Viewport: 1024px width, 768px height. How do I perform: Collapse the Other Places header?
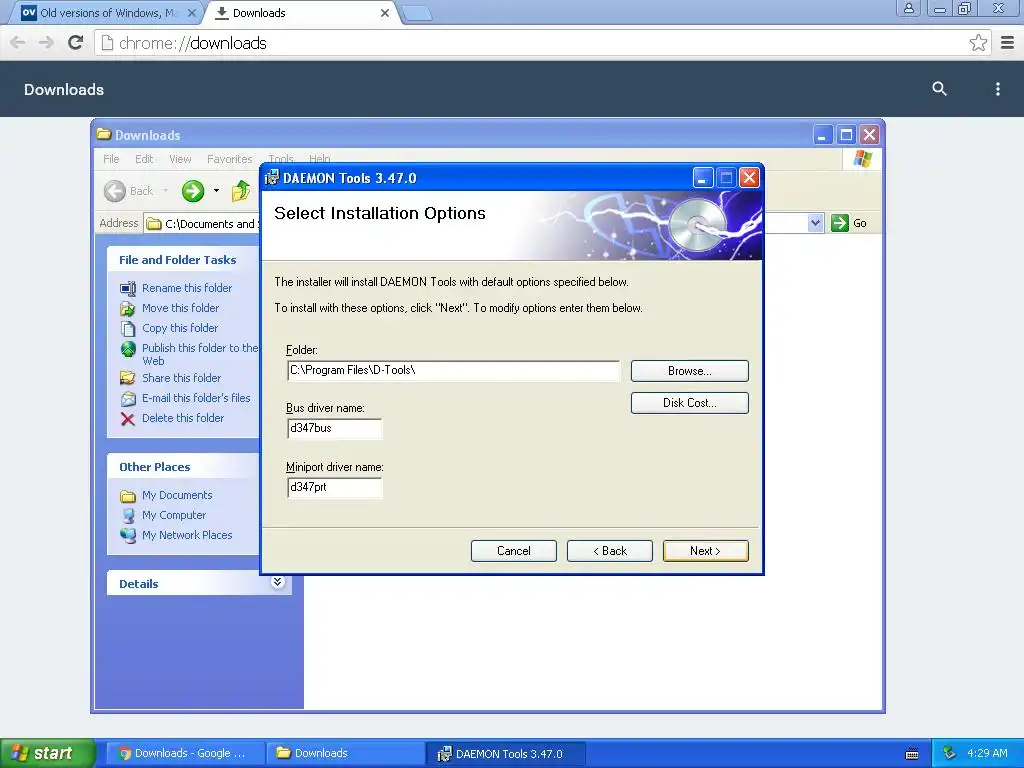click(184, 467)
